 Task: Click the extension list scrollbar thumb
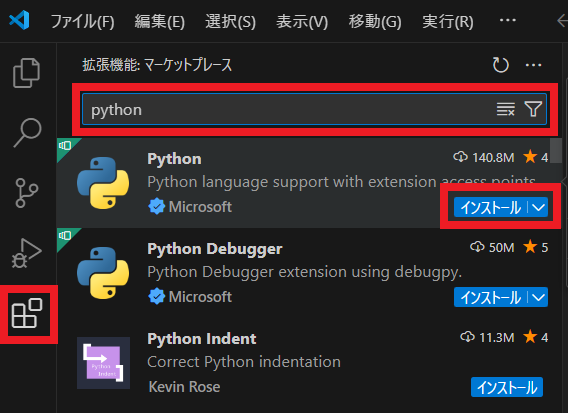556,151
